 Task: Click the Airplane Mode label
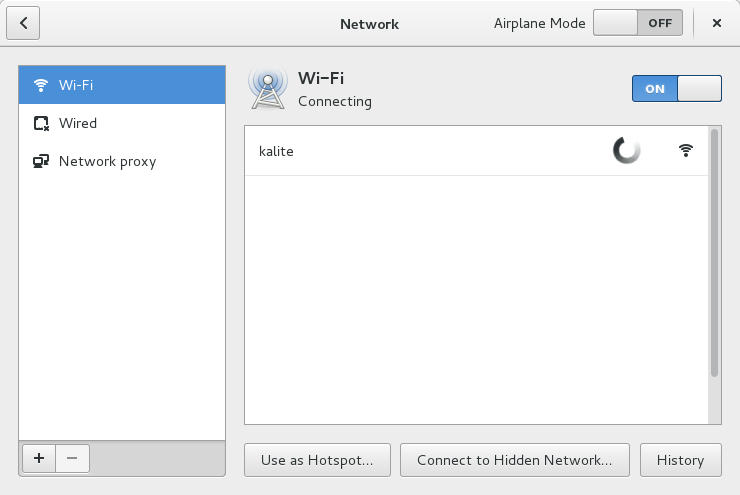(x=538, y=24)
